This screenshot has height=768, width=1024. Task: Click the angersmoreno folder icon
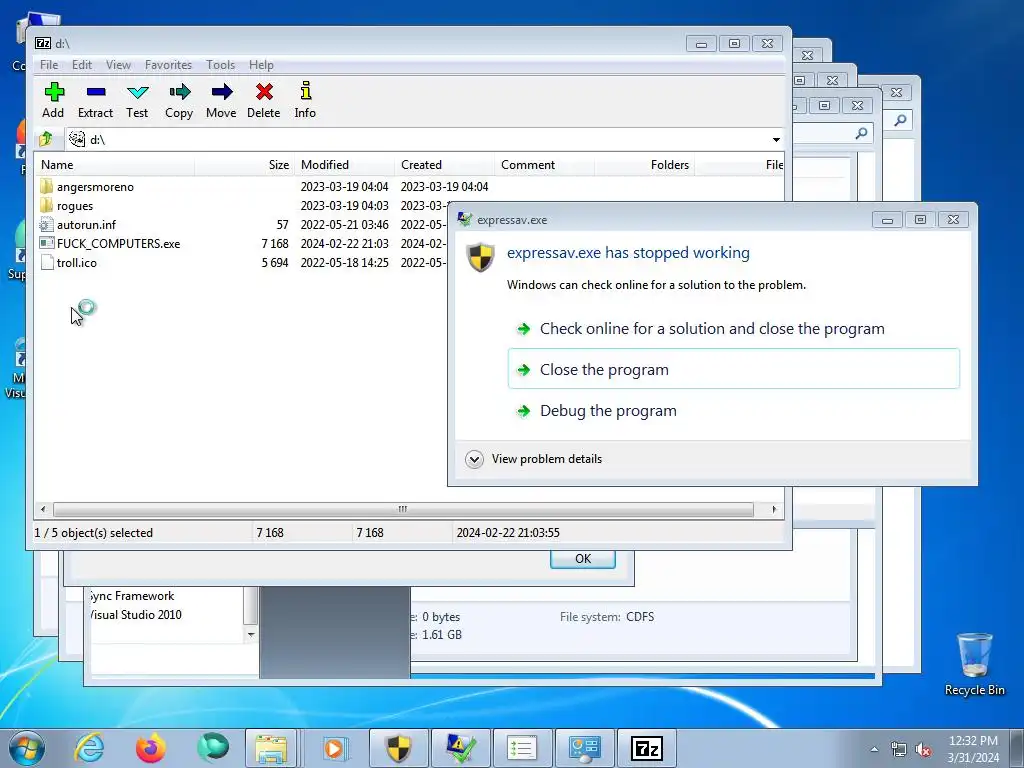(x=46, y=187)
